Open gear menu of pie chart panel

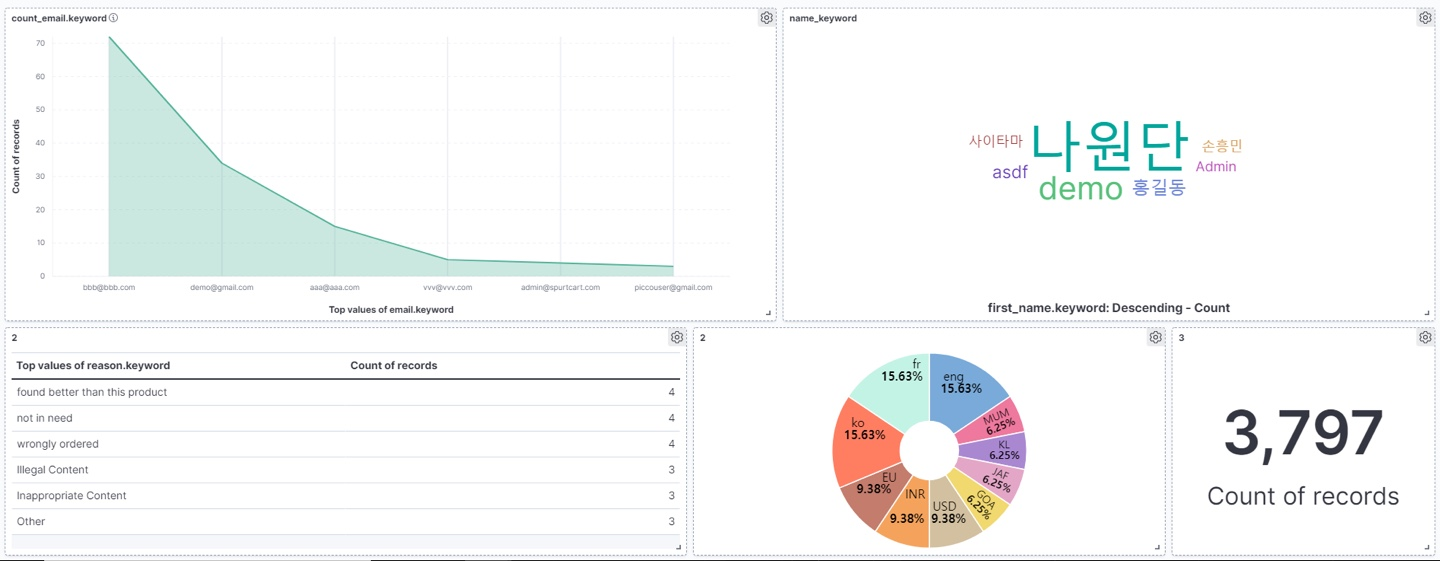(x=1155, y=338)
